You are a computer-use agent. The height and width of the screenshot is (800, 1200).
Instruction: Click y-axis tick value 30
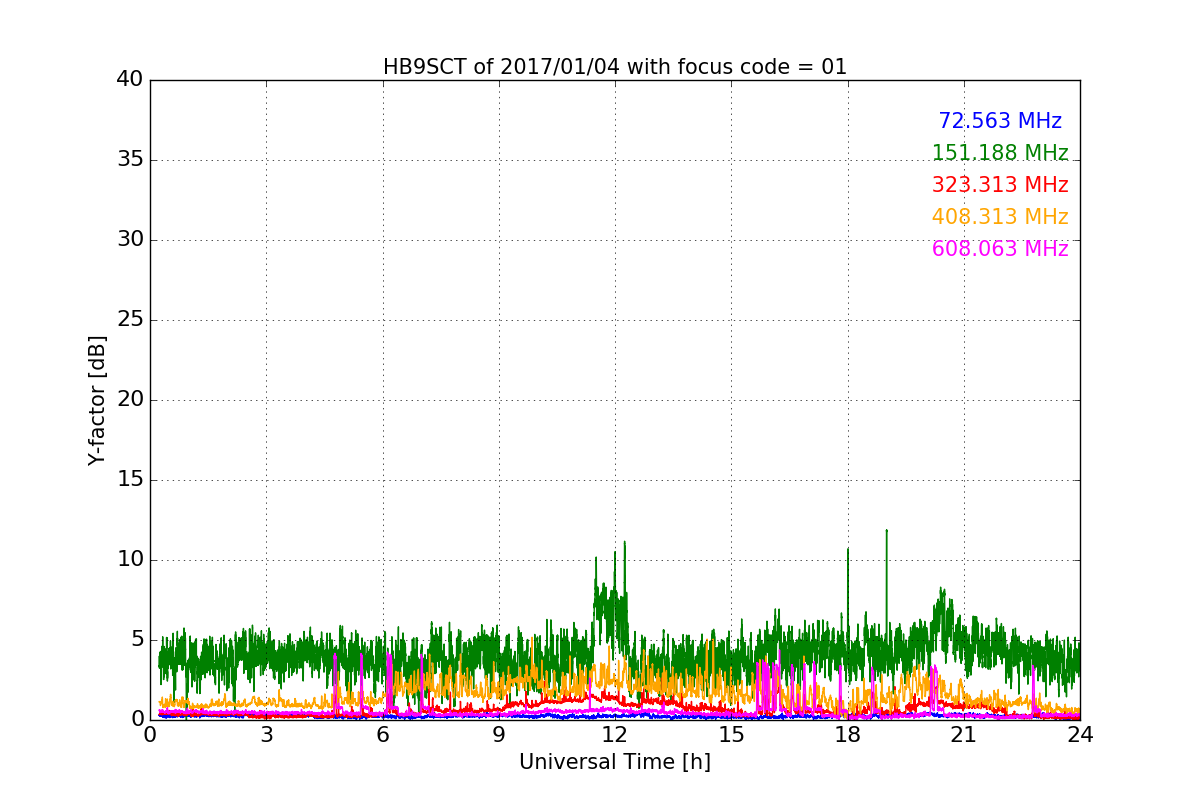(130, 240)
